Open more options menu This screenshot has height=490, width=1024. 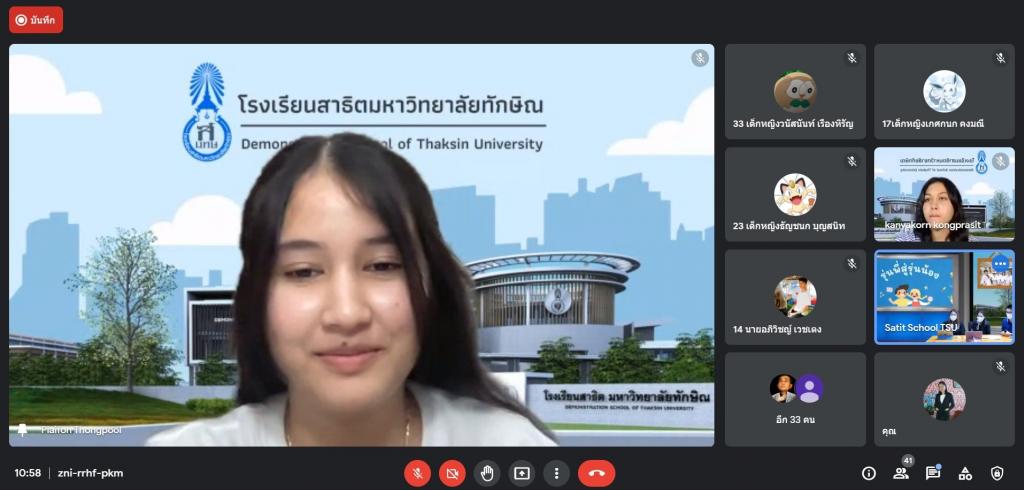click(x=556, y=473)
